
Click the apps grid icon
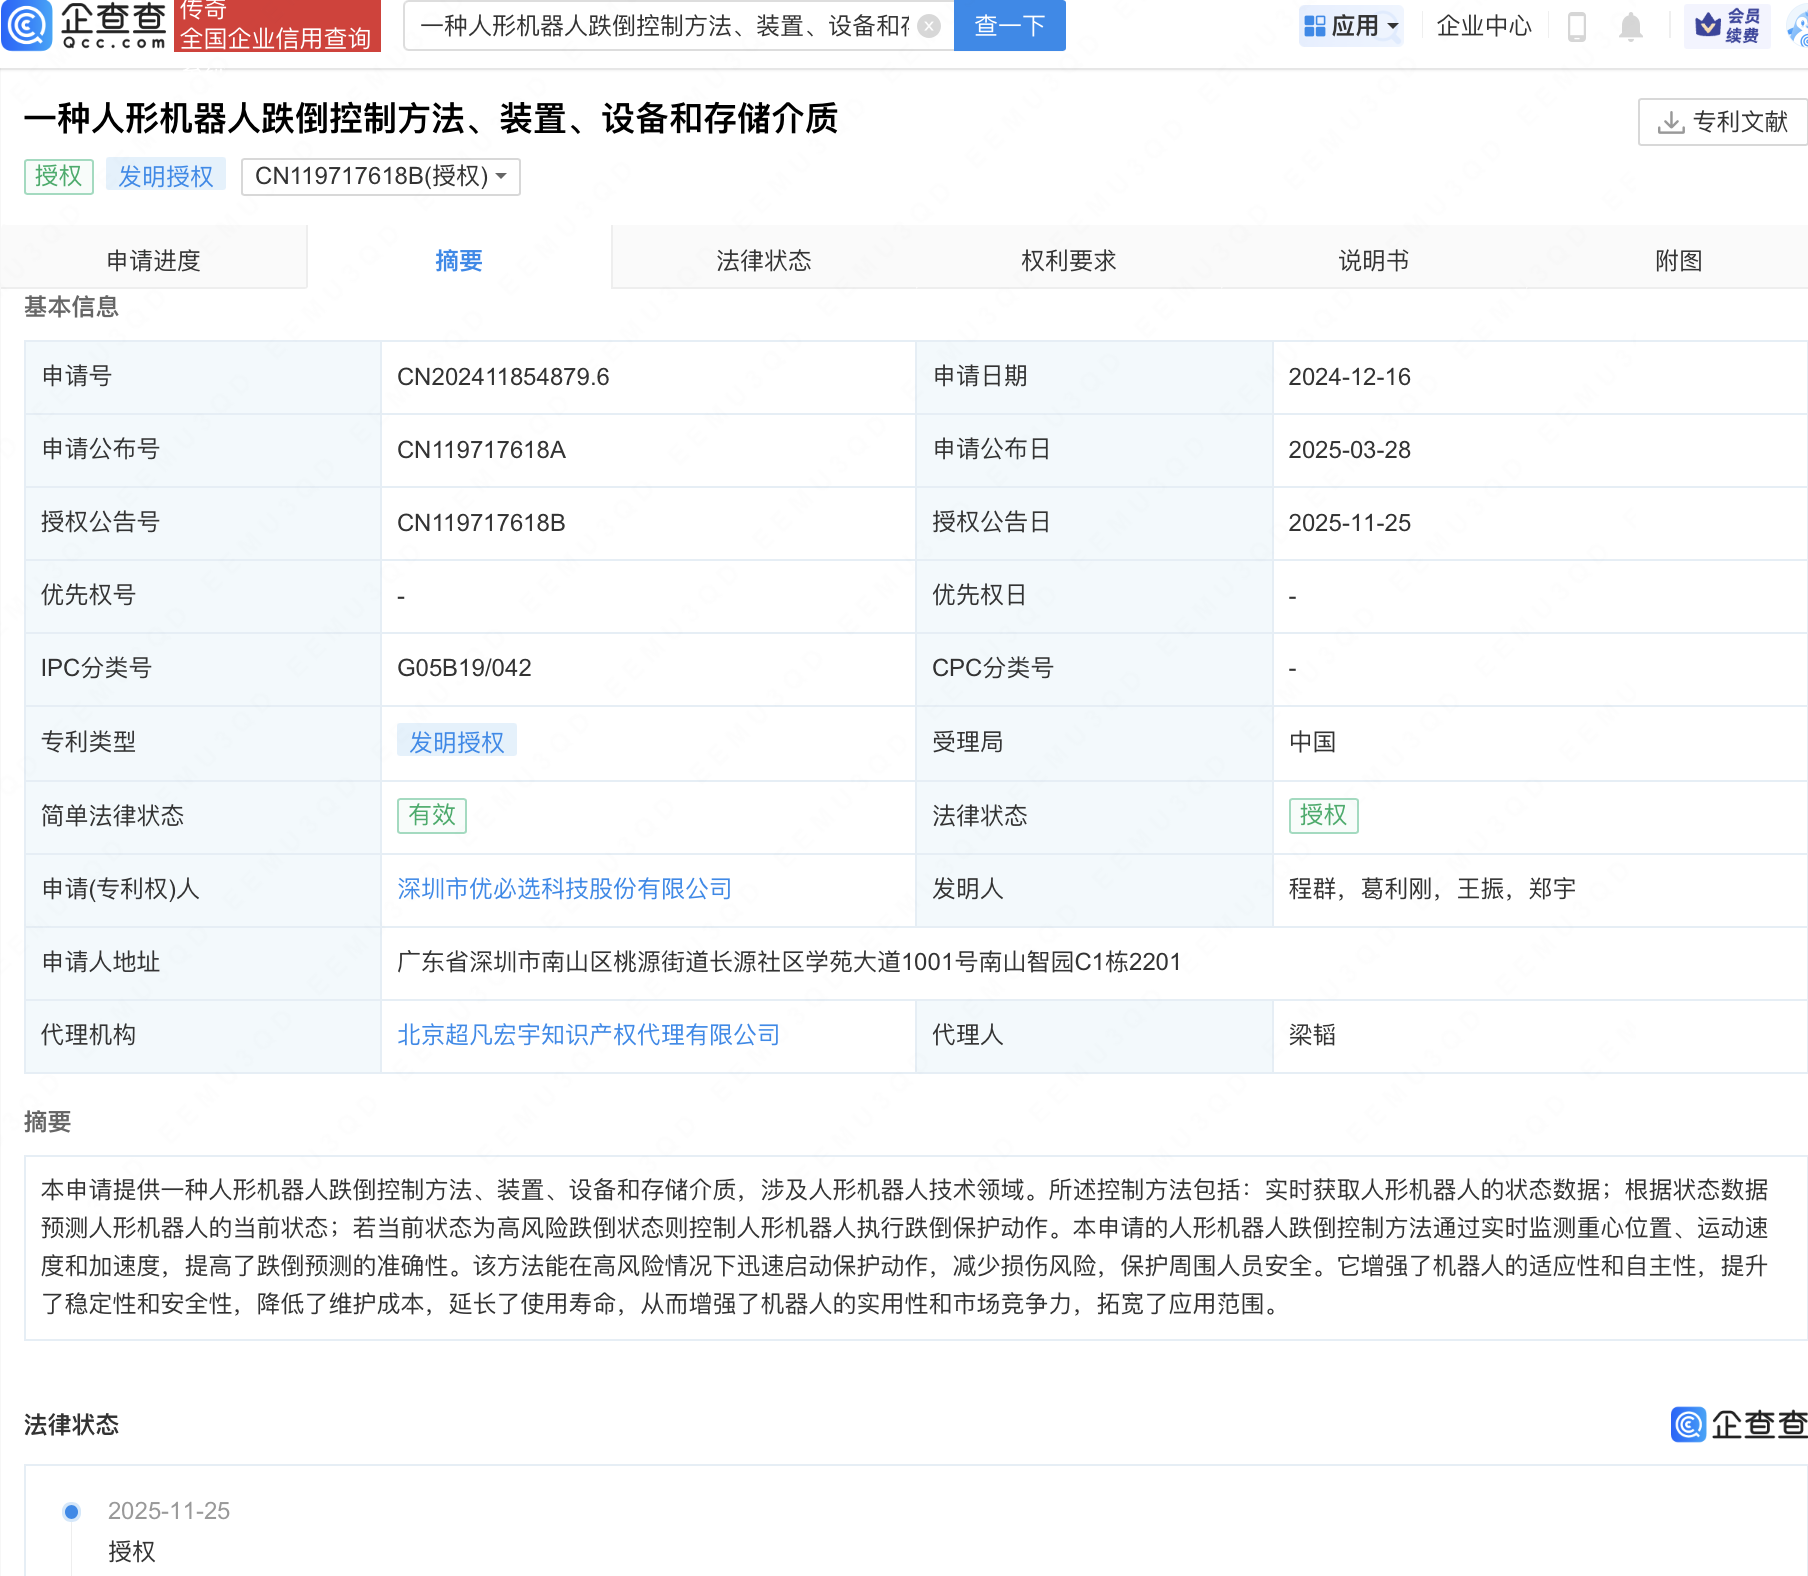coord(1315,26)
